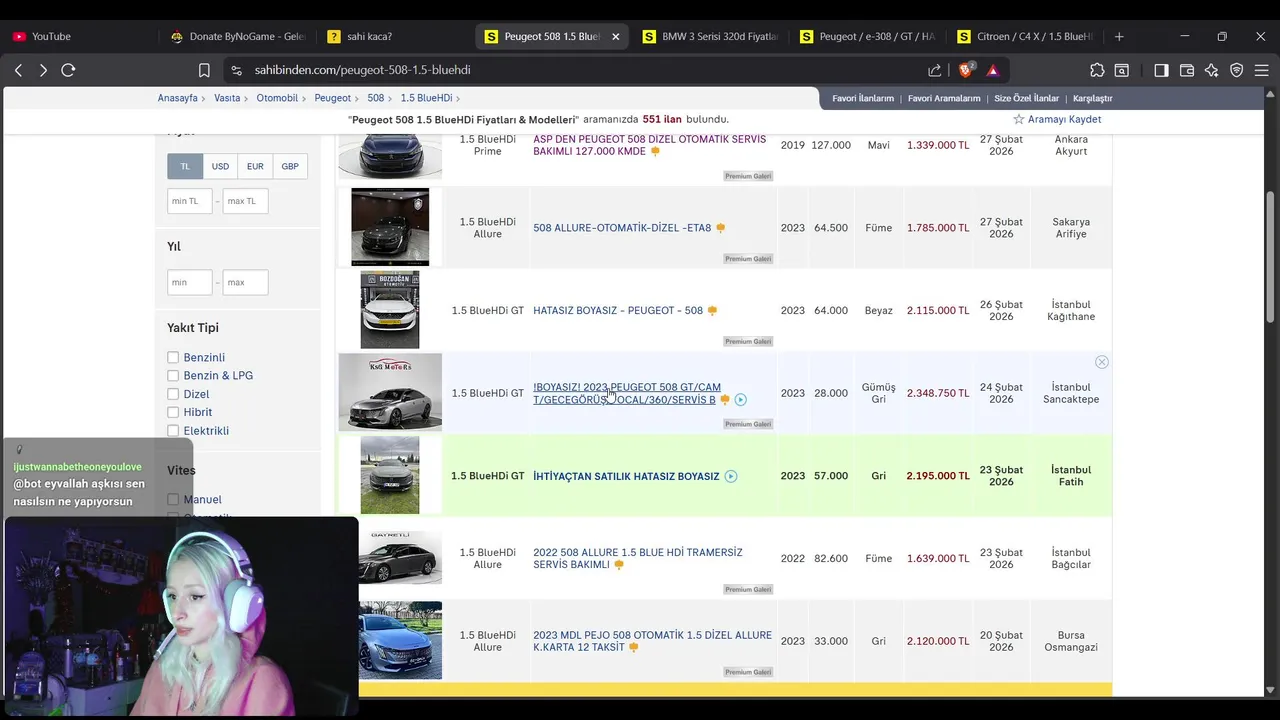Switch to the Citroen C4 X tab
The image size is (1280, 720).
tap(1025, 36)
